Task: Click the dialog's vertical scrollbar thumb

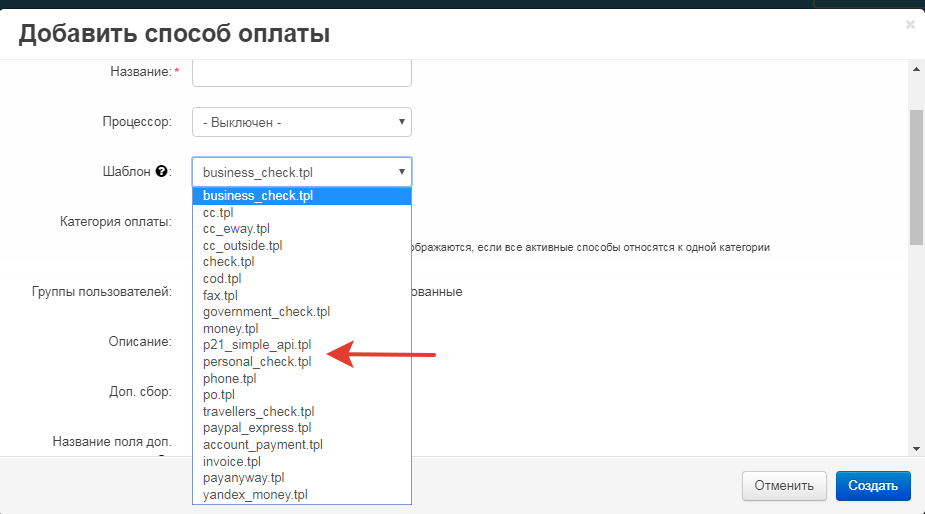Action: point(916,175)
